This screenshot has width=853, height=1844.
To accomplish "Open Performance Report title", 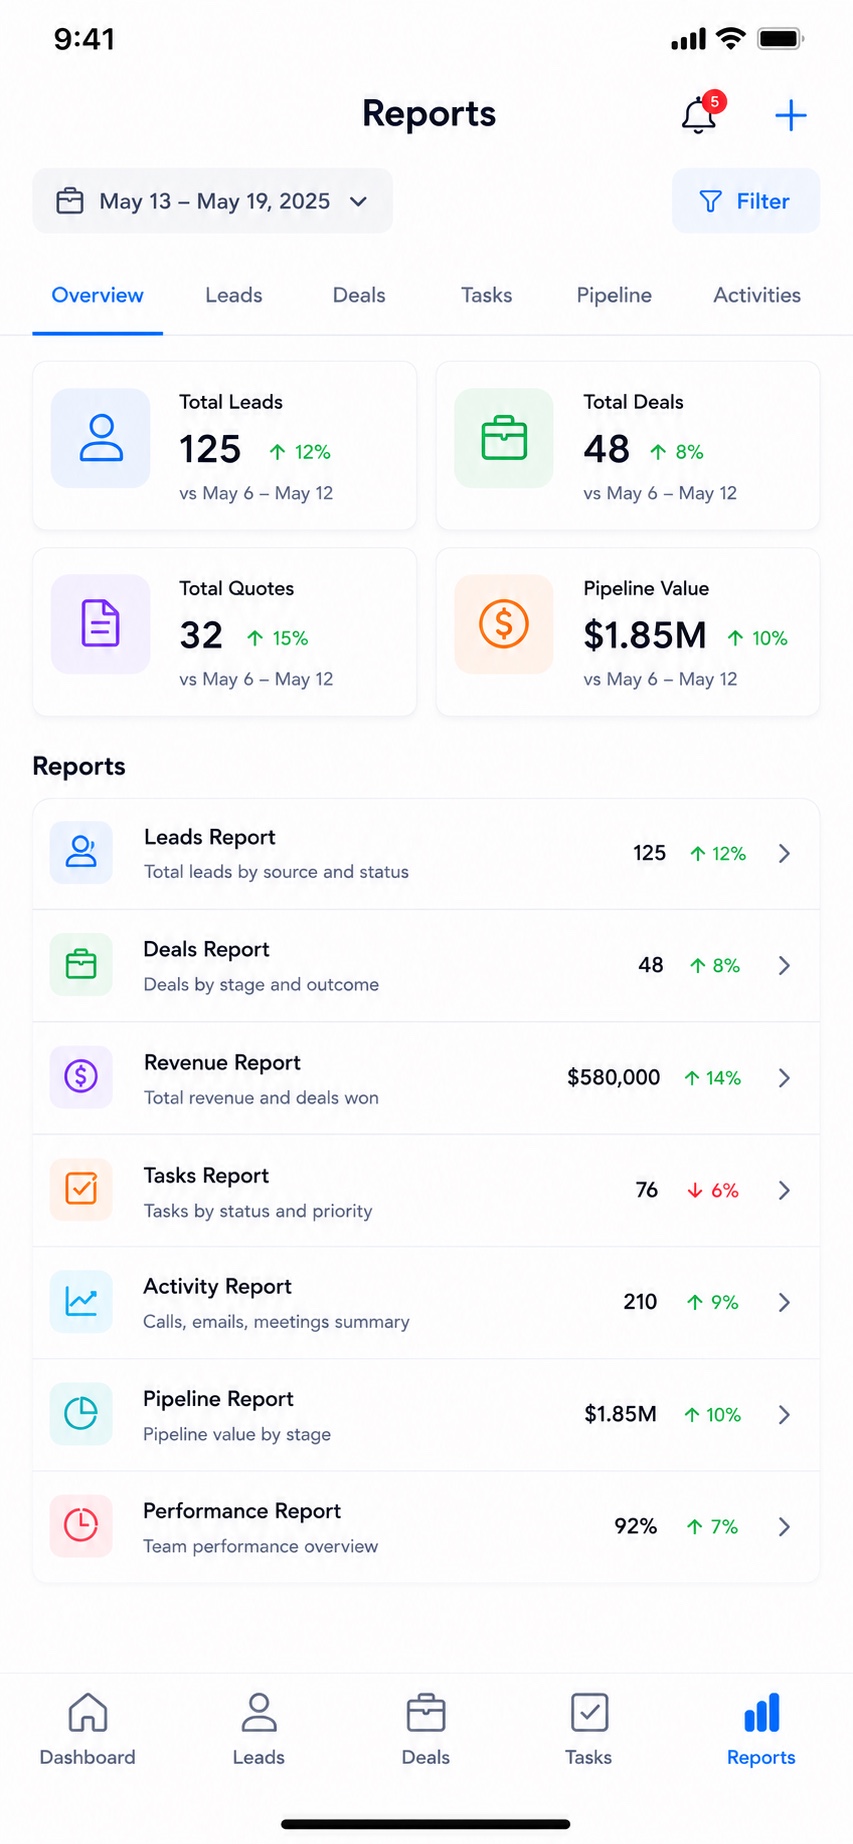I will point(242,1510).
